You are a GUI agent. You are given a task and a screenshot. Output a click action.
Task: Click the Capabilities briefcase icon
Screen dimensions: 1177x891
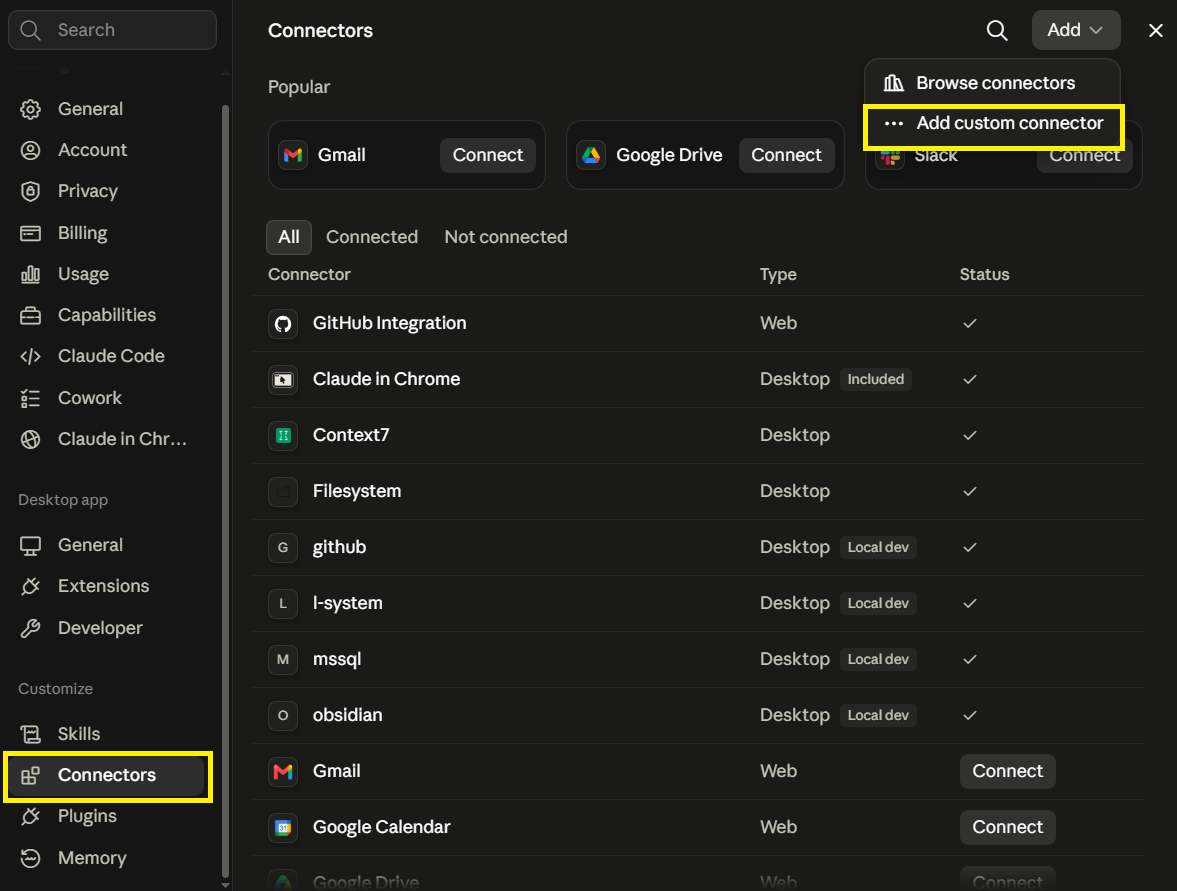tap(30, 315)
